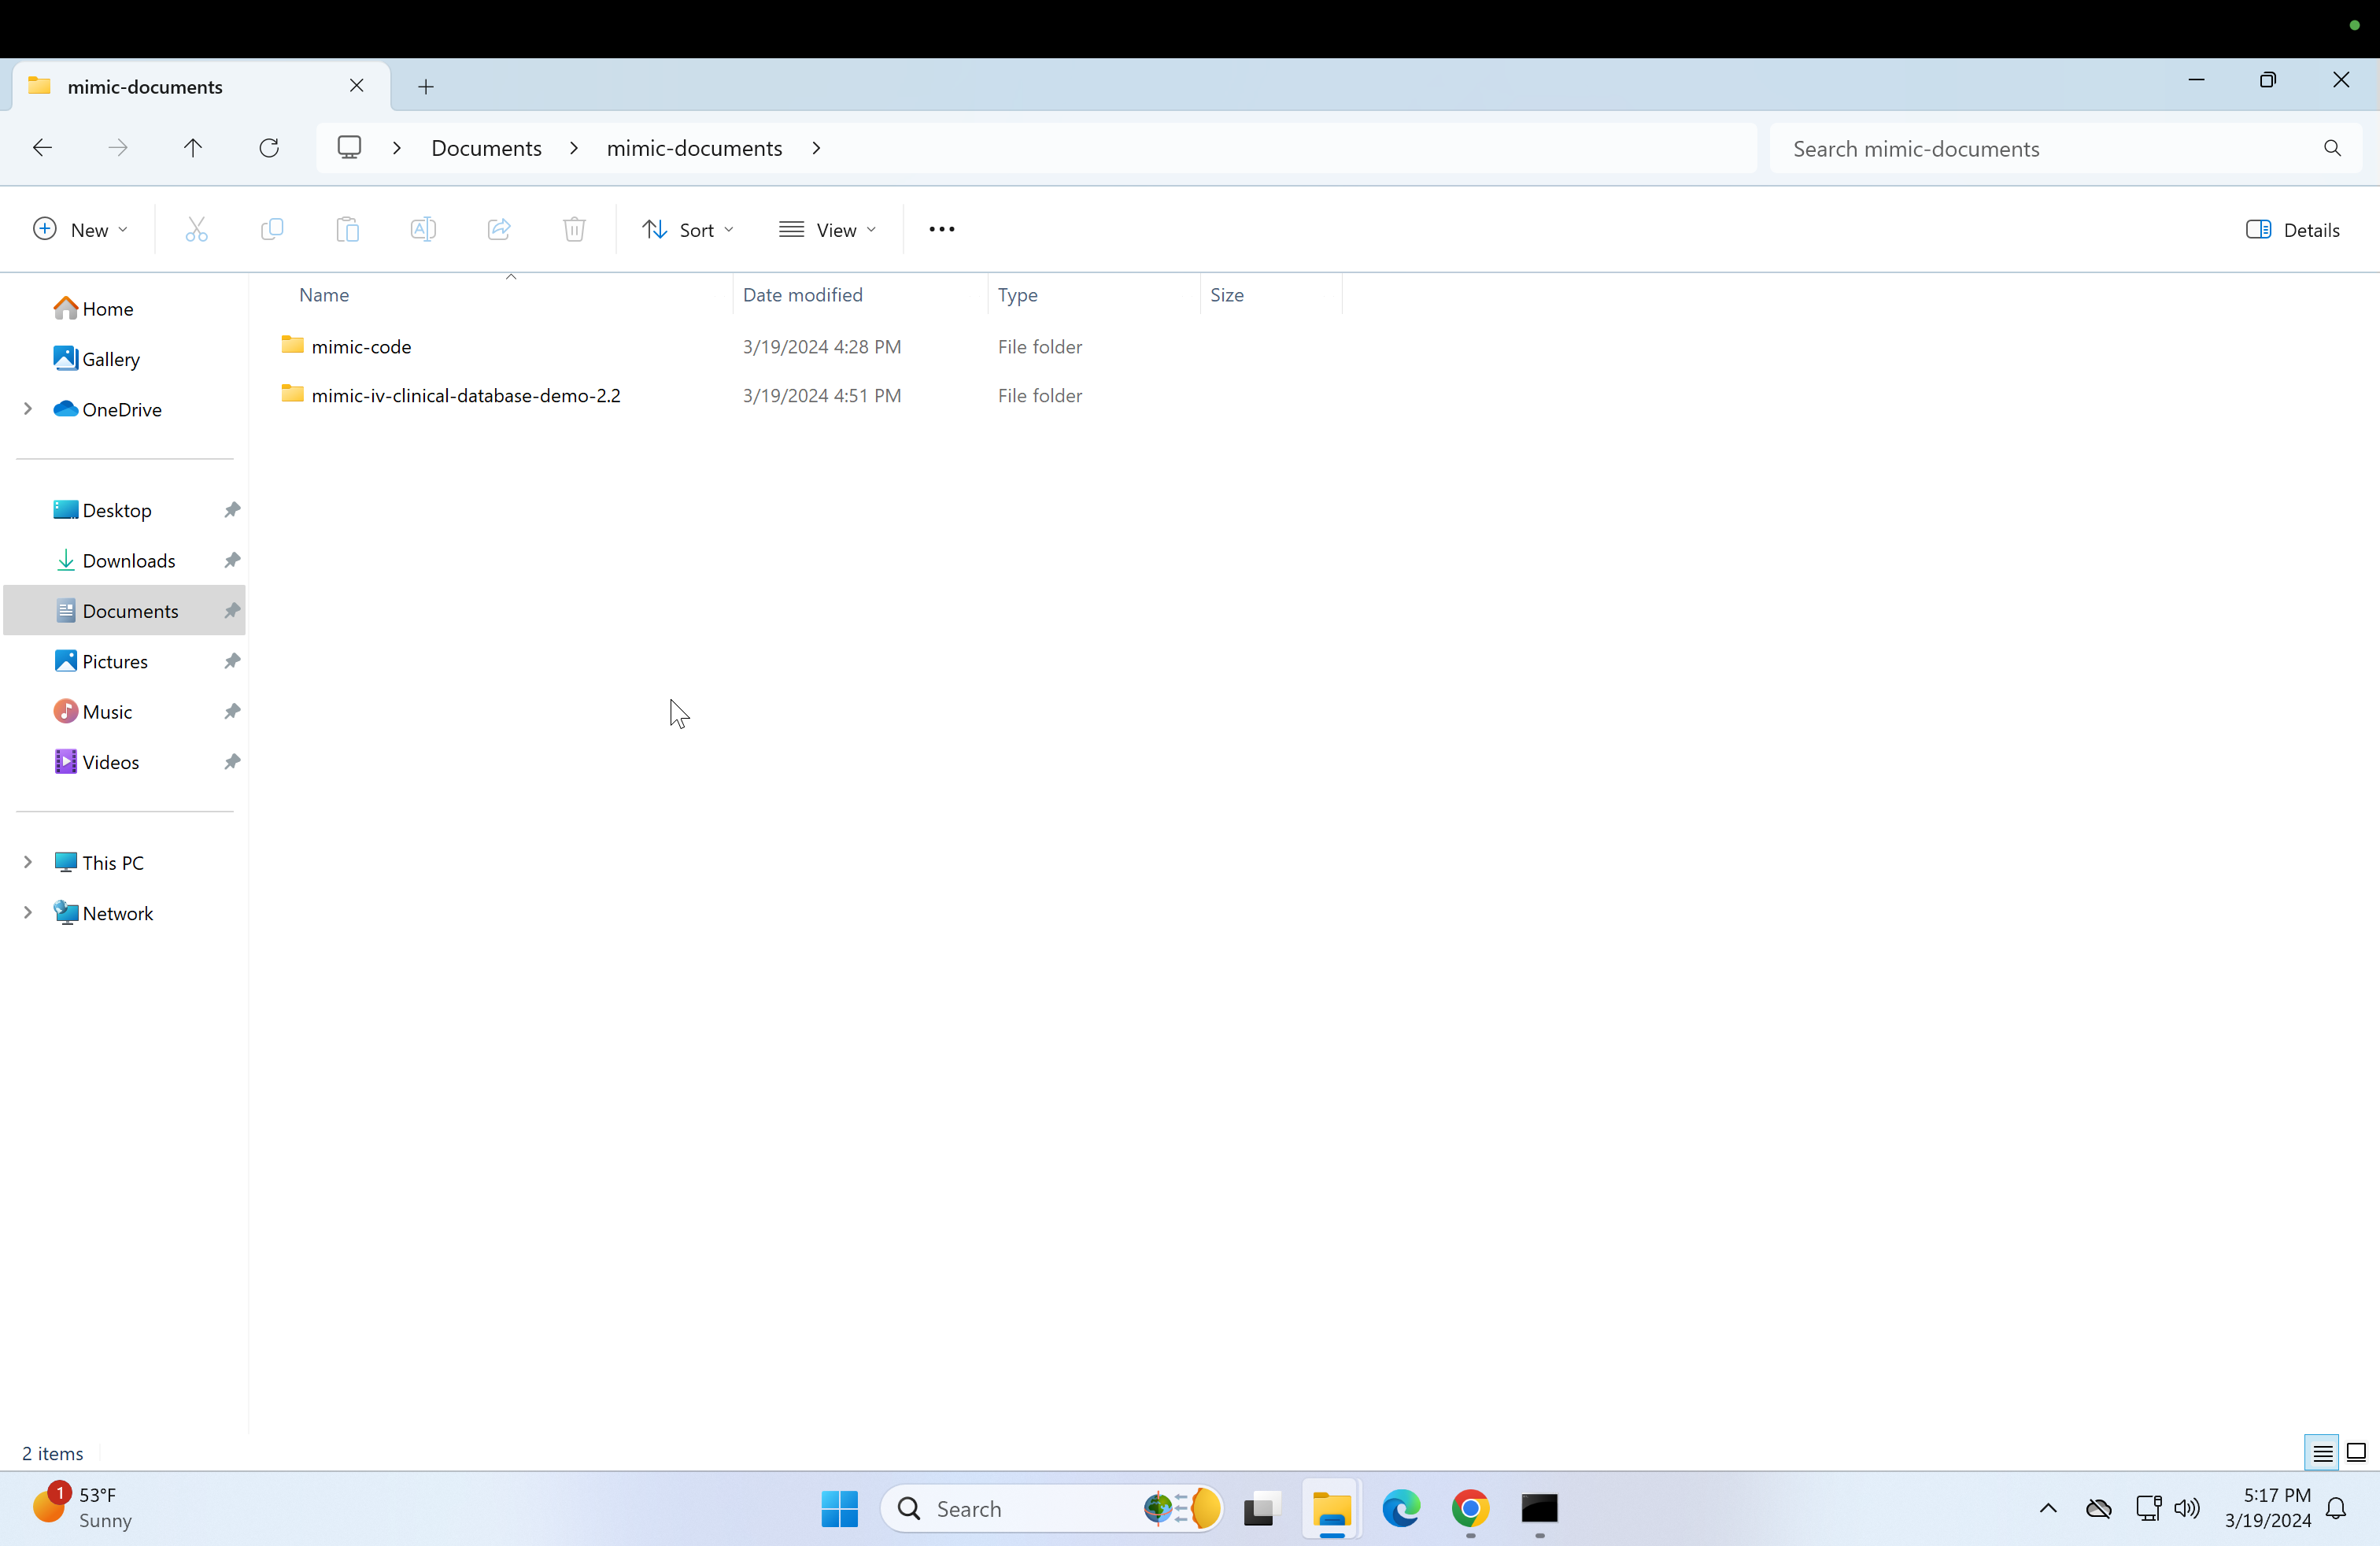
Task: Open Google Chrome from the taskbar
Action: (x=1470, y=1508)
